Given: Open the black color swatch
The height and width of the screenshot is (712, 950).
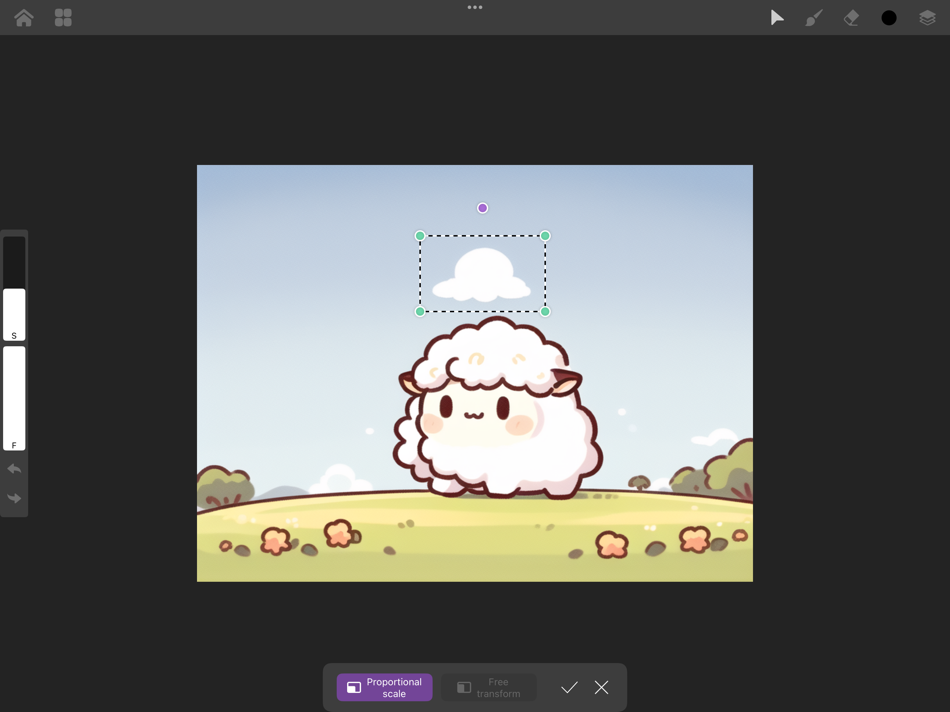Looking at the screenshot, I should tap(889, 17).
